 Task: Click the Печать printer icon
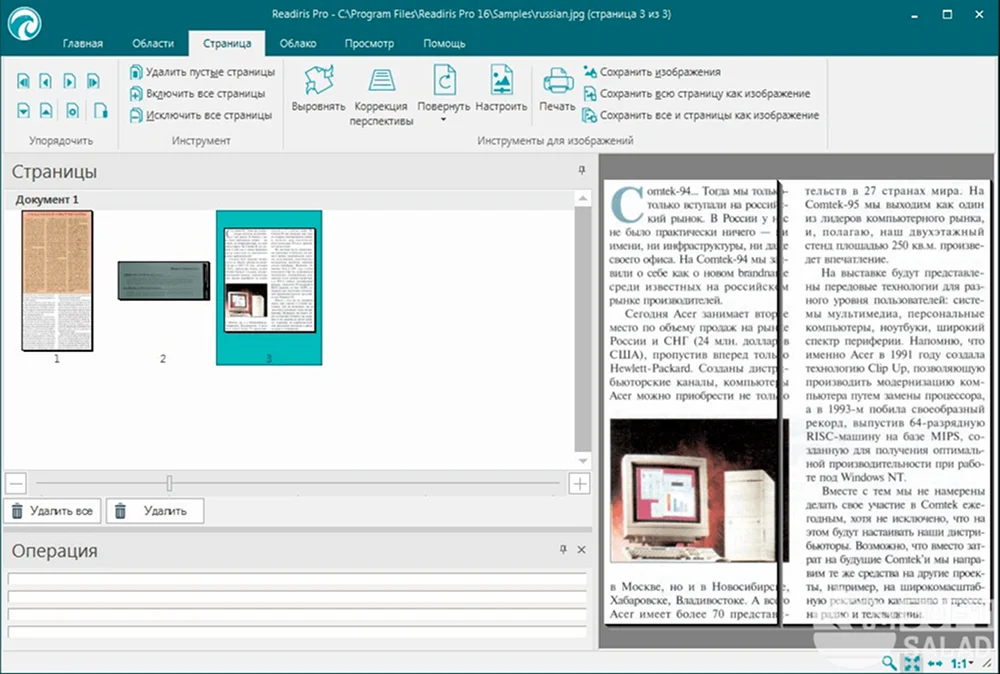(557, 81)
